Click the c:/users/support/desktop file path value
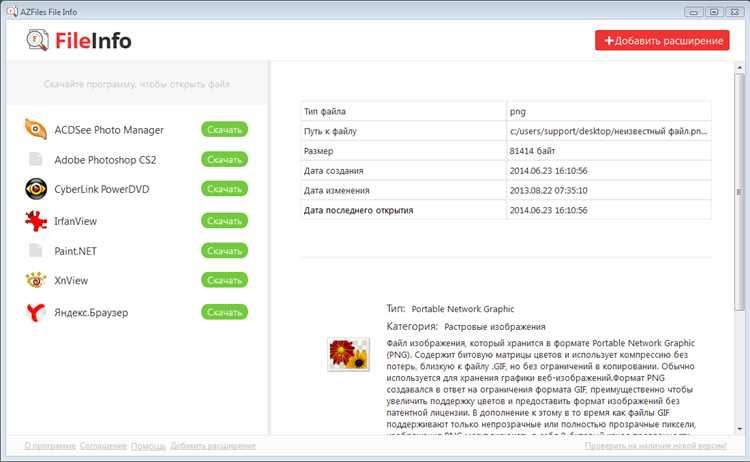 (x=608, y=131)
